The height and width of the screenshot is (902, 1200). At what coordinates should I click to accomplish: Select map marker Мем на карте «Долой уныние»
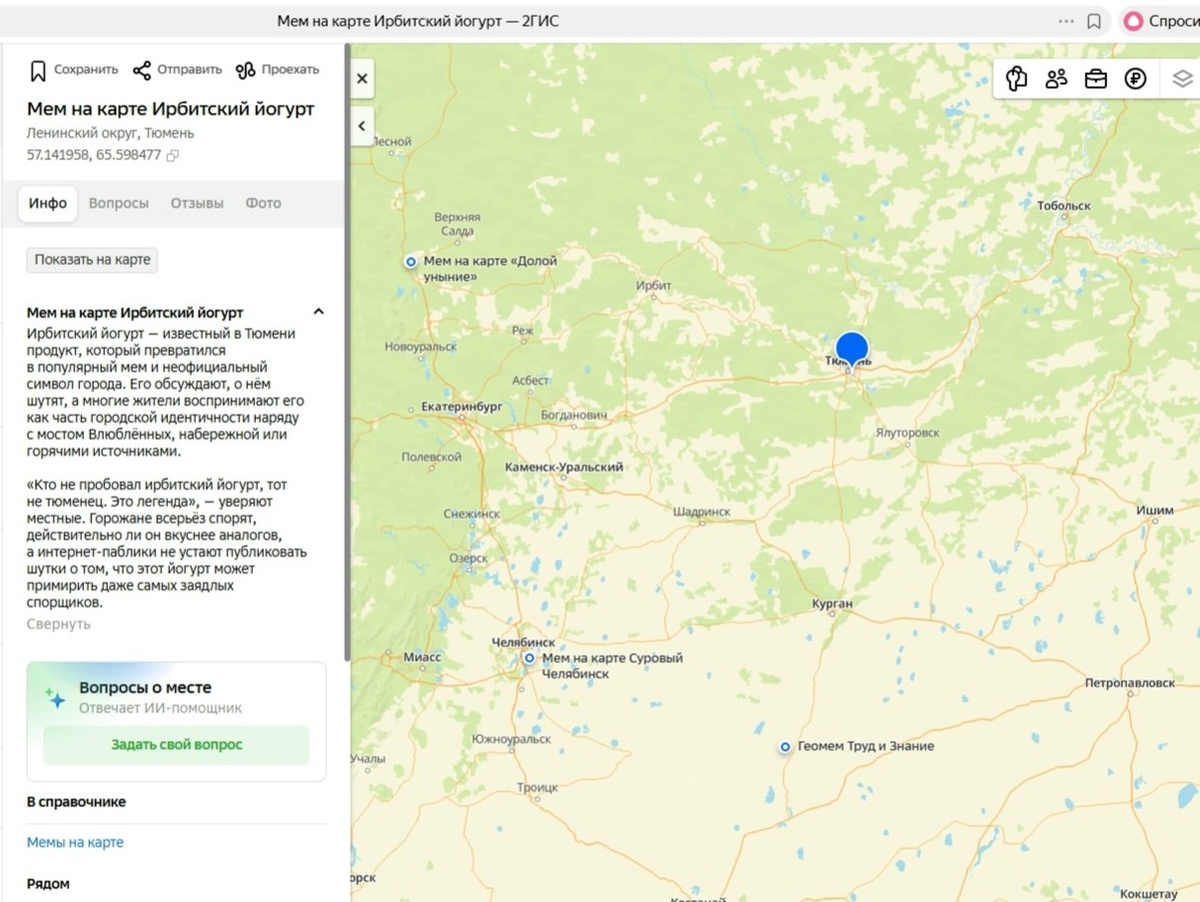(411, 261)
